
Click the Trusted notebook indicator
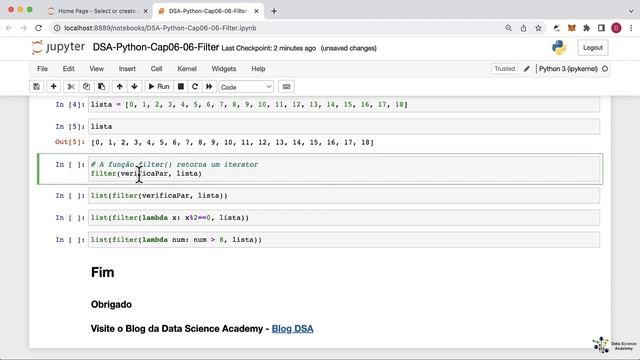[504, 69]
